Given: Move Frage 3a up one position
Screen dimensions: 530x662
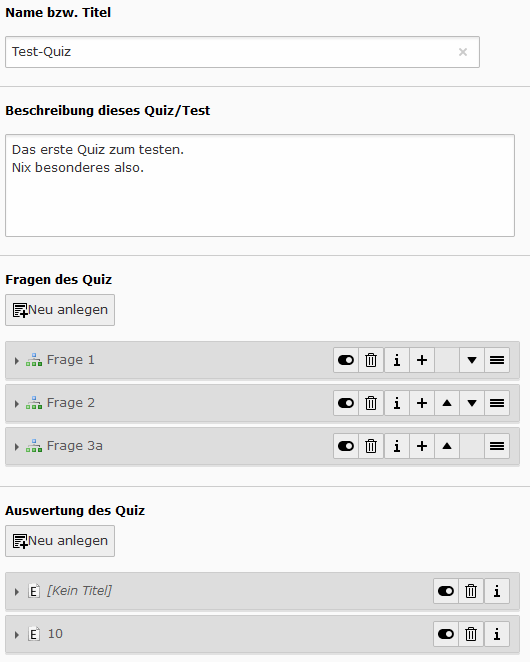Looking at the screenshot, I should coord(447,446).
